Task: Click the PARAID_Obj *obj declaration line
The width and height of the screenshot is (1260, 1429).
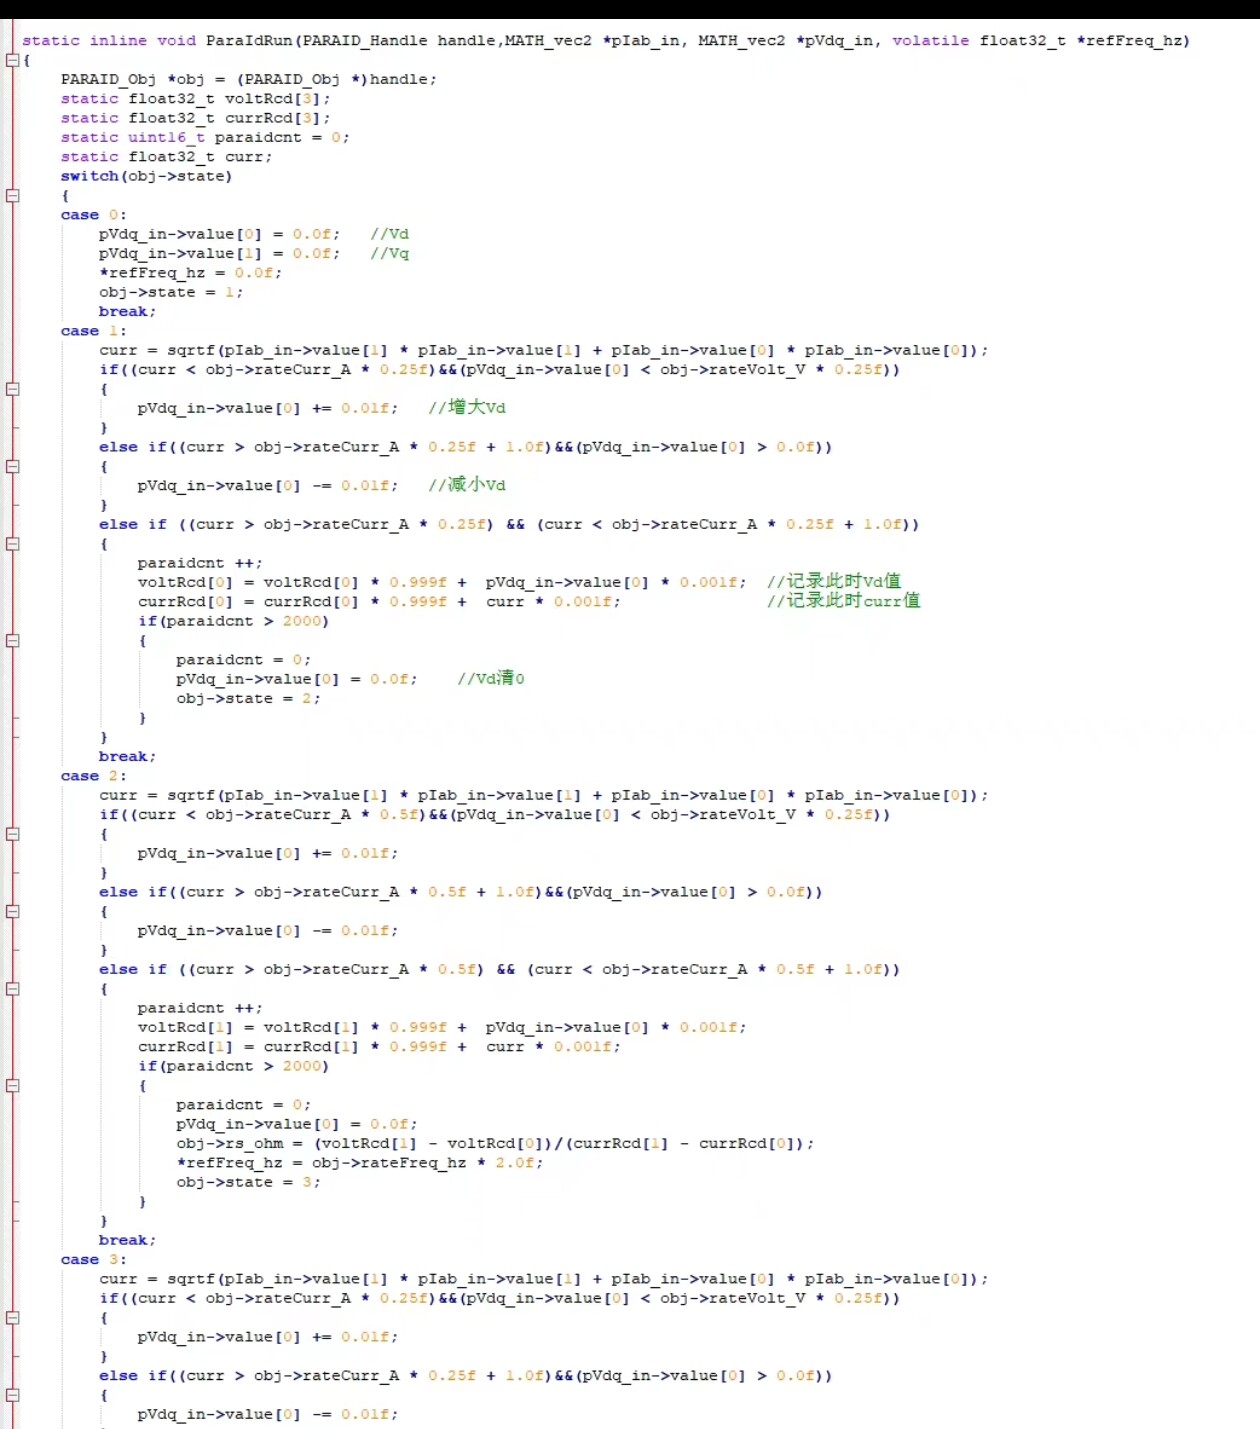Action: tap(248, 79)
